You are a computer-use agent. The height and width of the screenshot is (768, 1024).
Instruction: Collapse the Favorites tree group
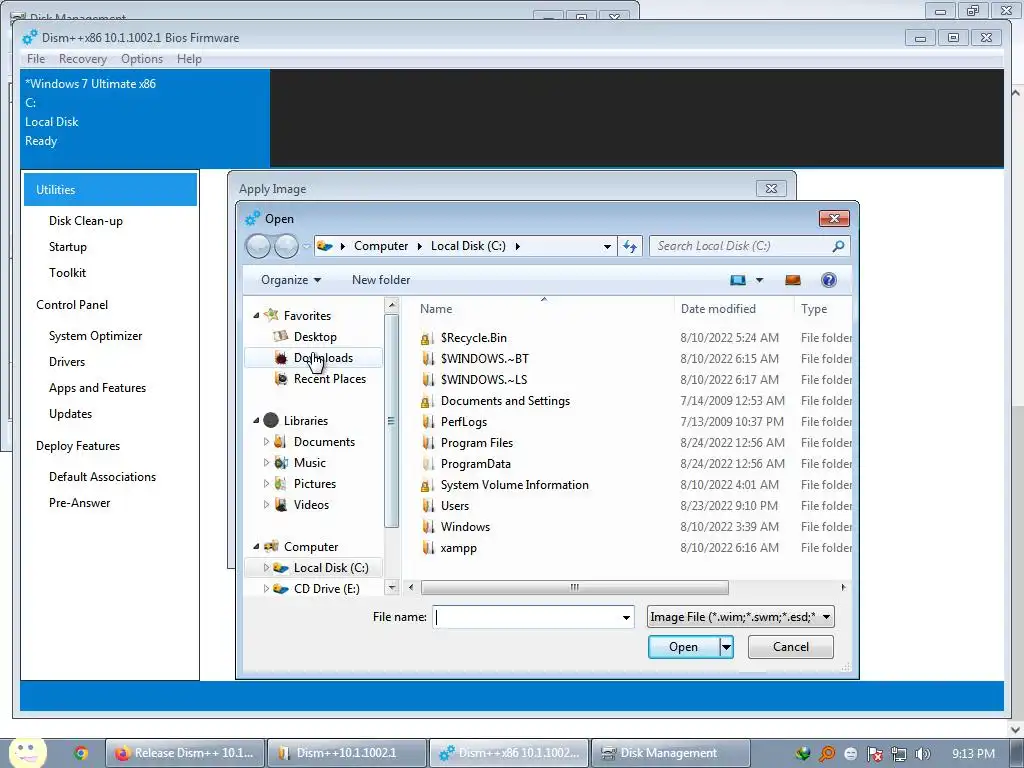256,315
